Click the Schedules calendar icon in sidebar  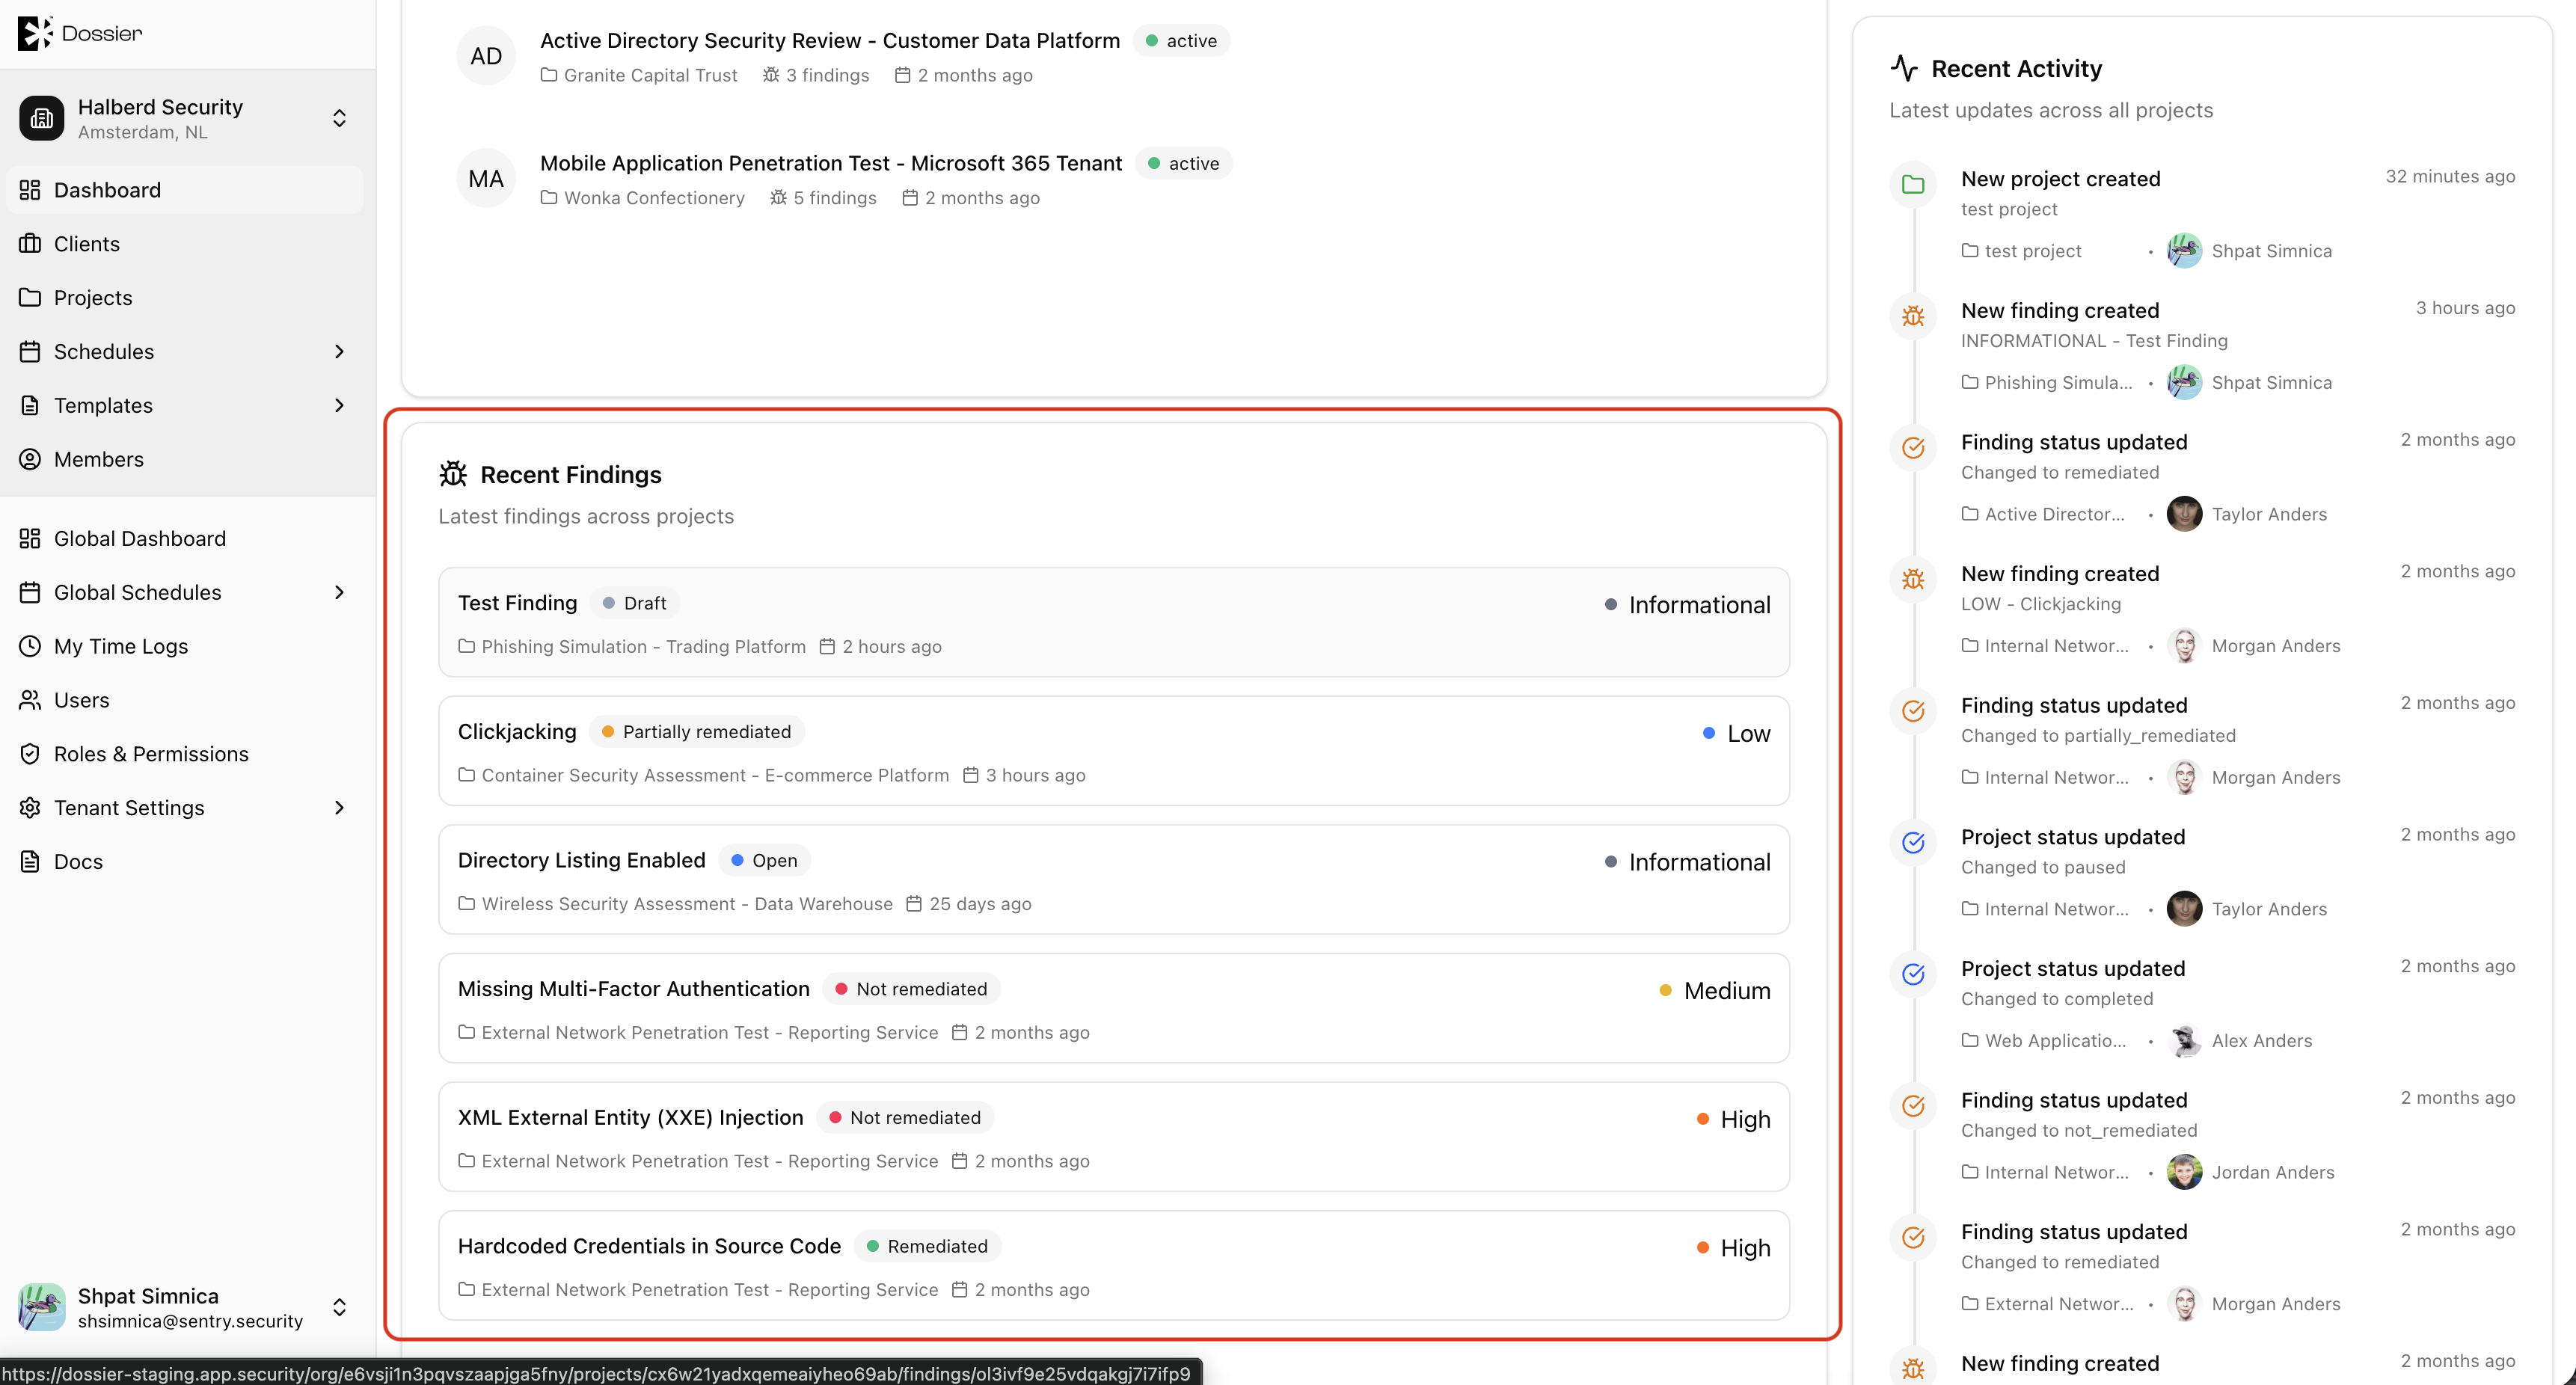click(30, 352)
